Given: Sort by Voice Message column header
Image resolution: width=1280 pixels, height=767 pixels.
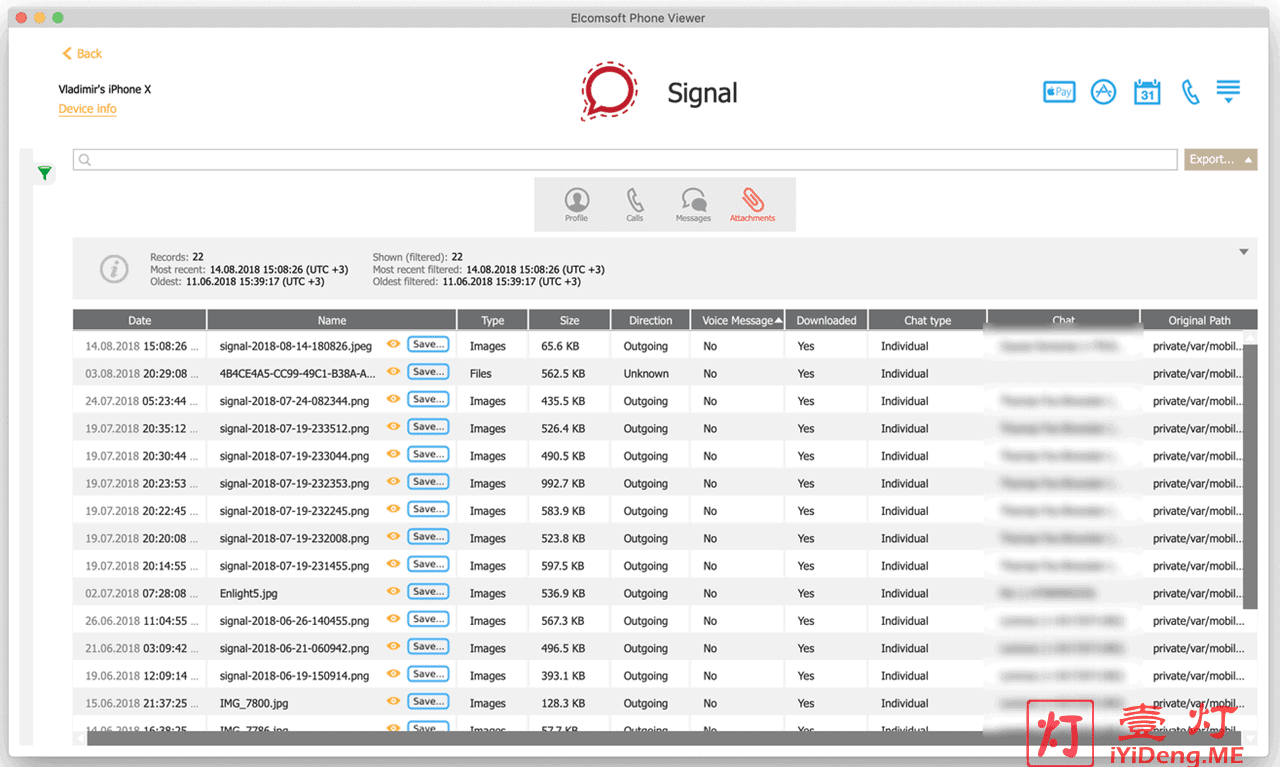Looking at the screenshot, I should pyautogui.click(x=738, y=320).
